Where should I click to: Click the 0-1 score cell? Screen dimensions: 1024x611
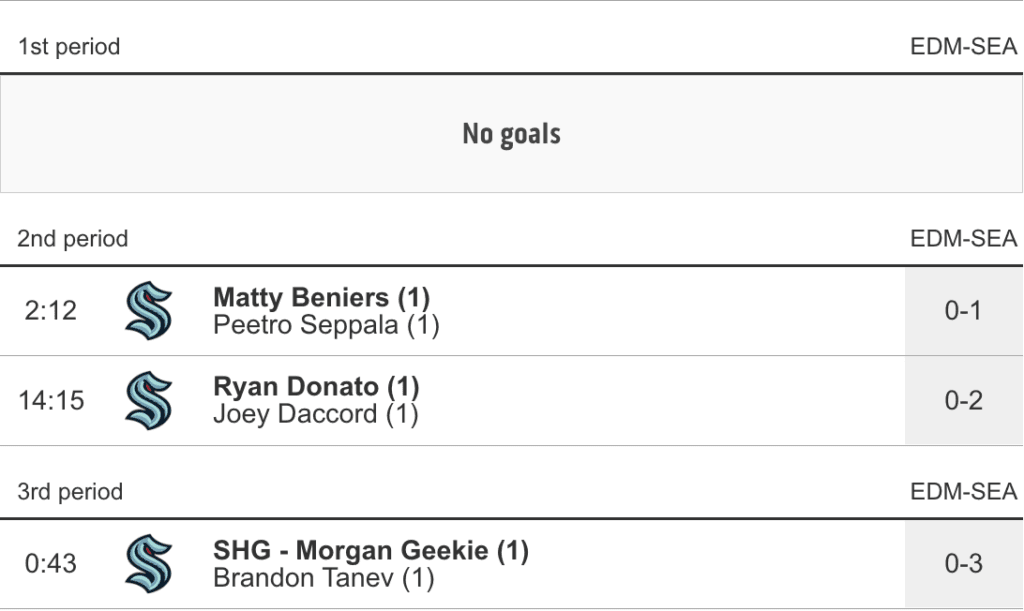[x=963, y=311]
